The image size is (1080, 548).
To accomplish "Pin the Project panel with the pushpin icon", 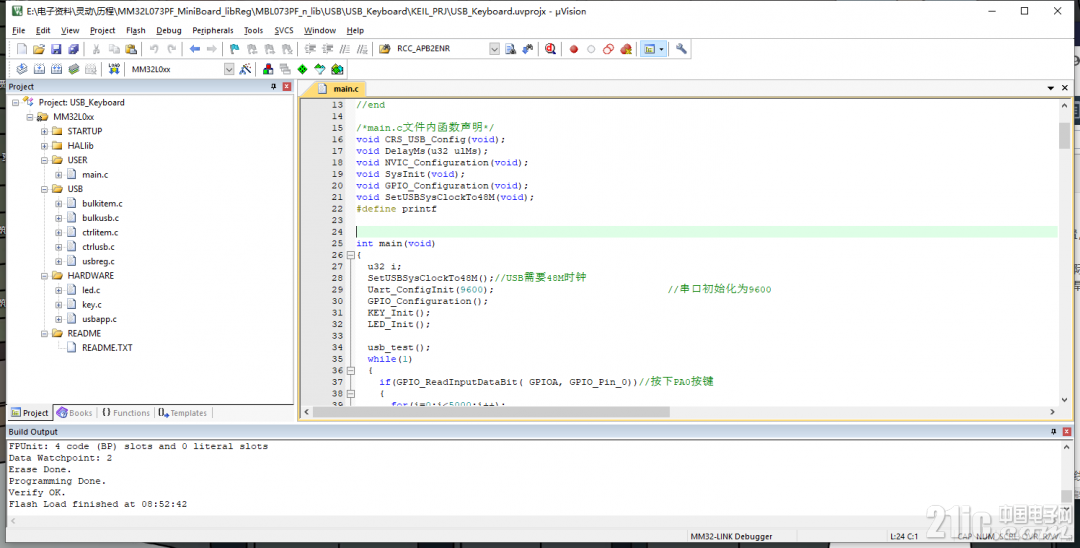I will click(x=273, y=87).
